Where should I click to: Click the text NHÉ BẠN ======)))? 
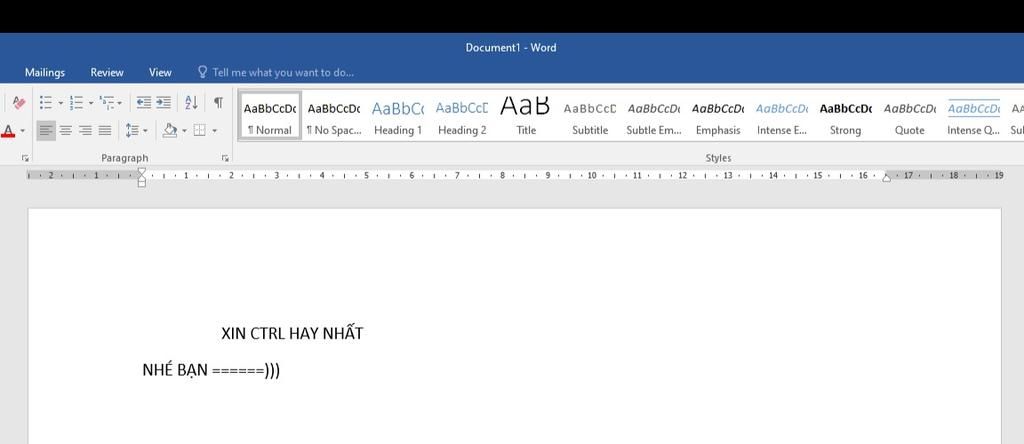[211, 370]
